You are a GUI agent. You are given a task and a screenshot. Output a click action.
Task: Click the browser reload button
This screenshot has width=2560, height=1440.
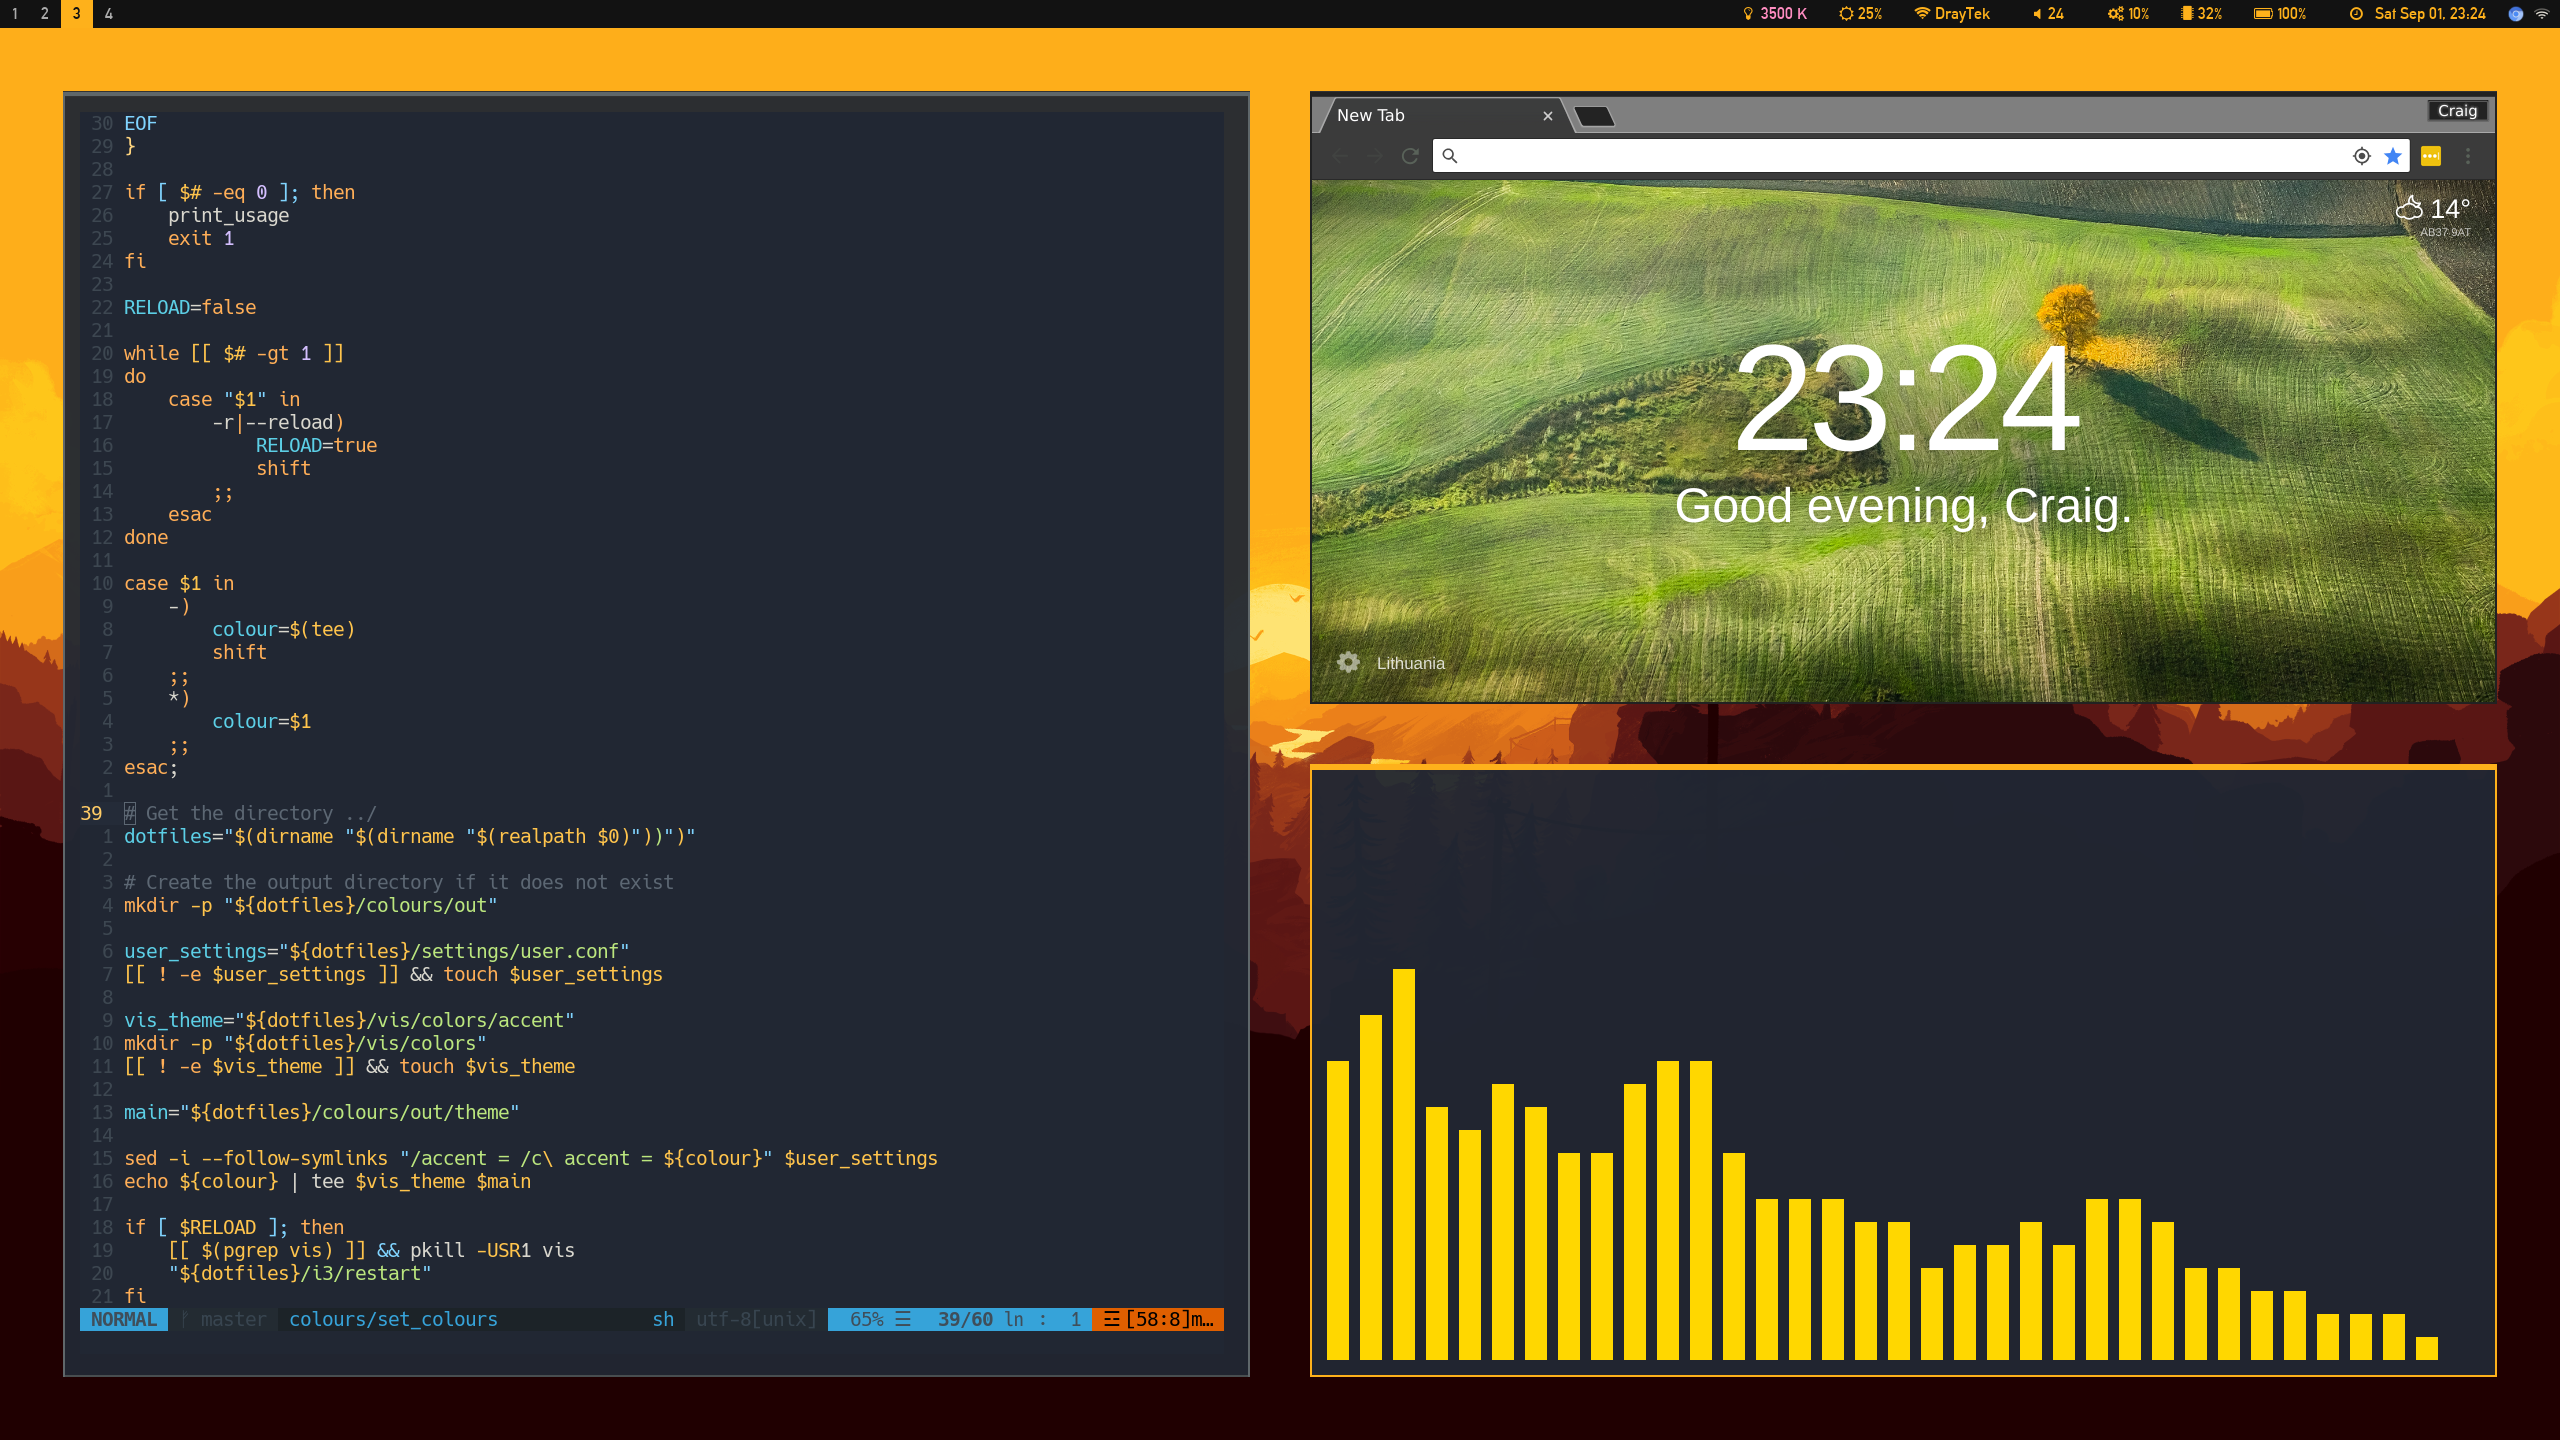[1410, 156]
